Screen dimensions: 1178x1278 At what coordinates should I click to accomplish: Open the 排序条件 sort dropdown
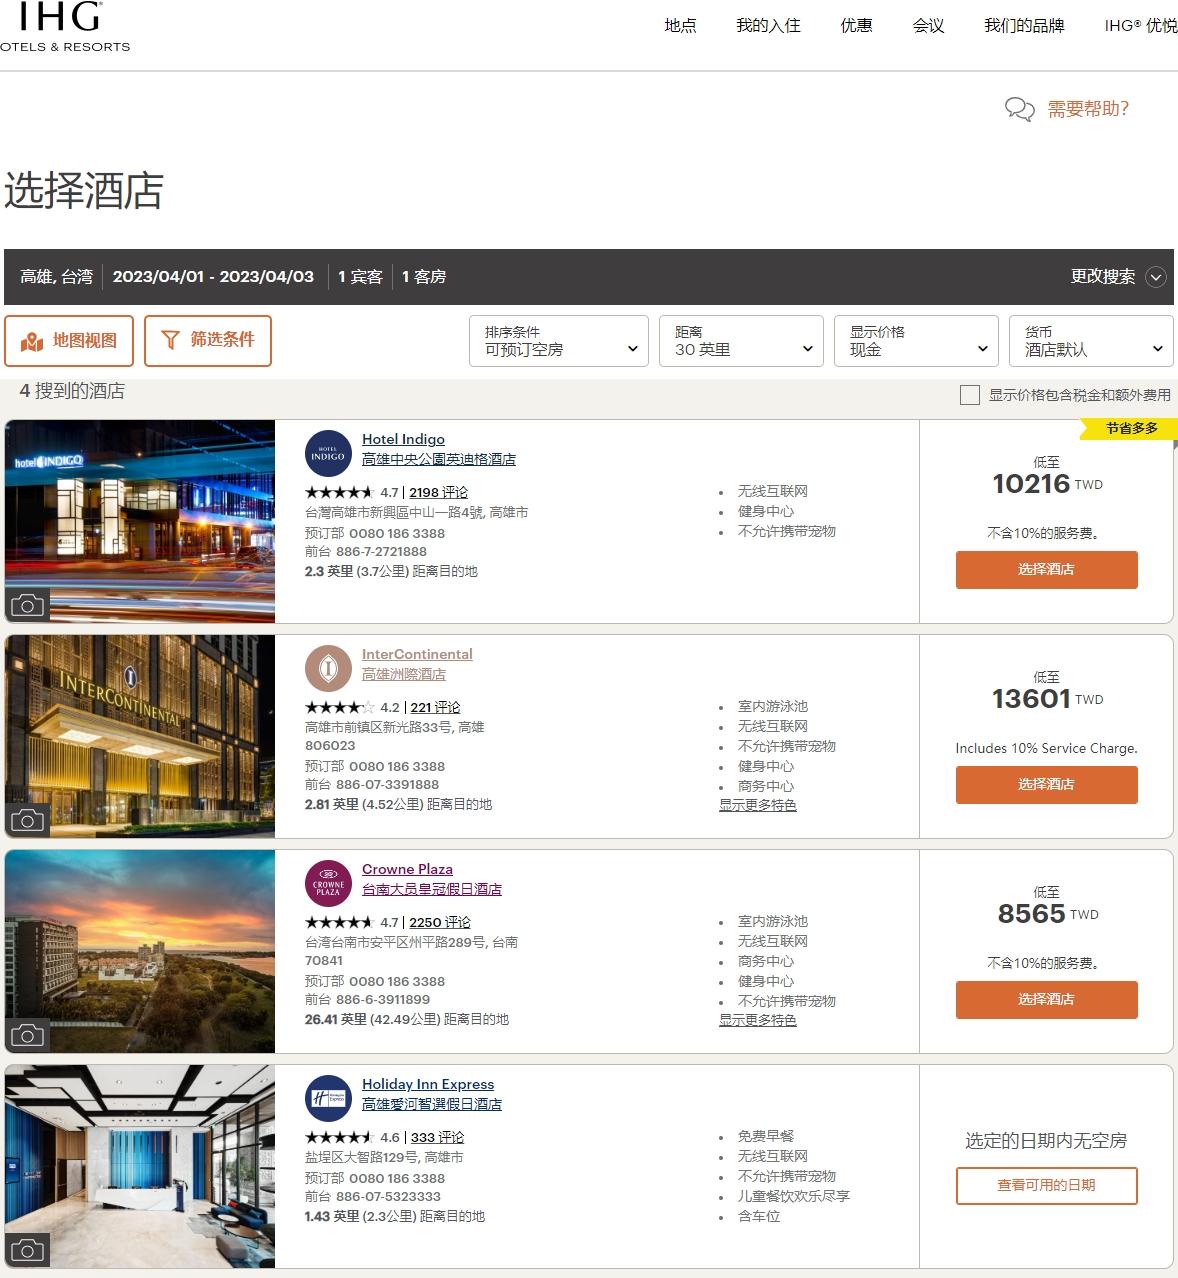559,341
